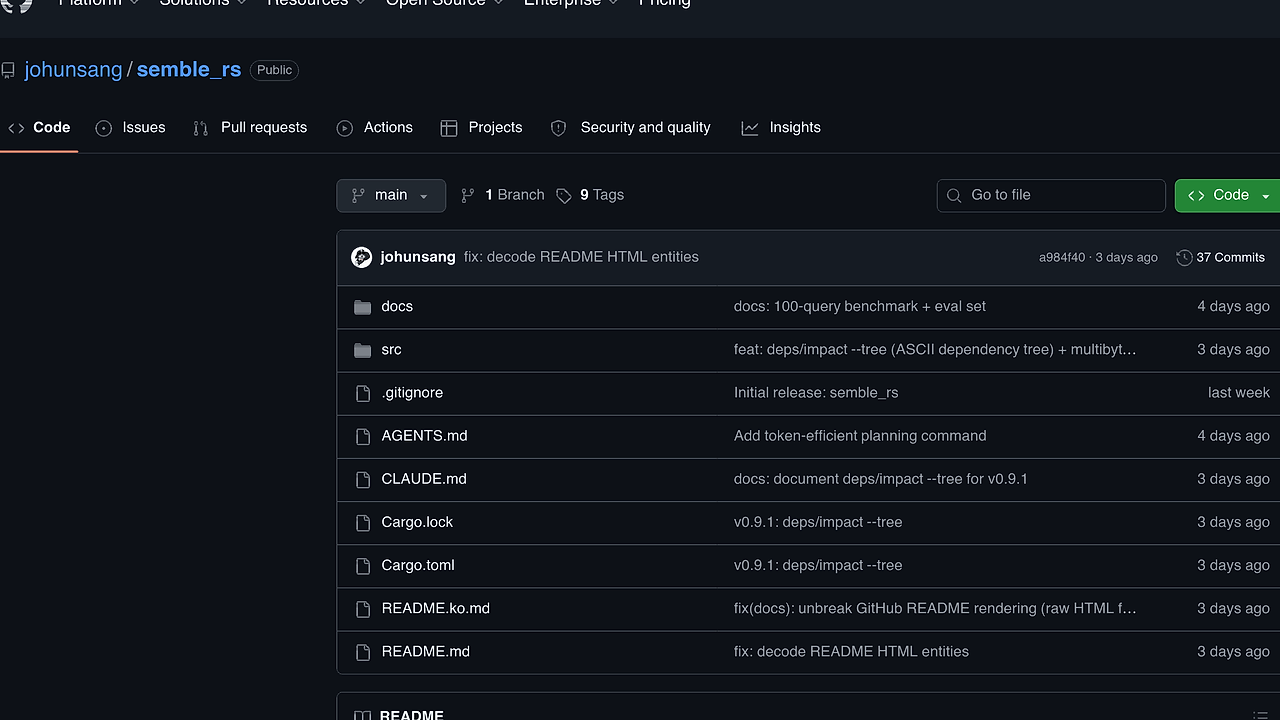Click the search icon in Go to file
1280x720 pixels.
pos(954,195)
